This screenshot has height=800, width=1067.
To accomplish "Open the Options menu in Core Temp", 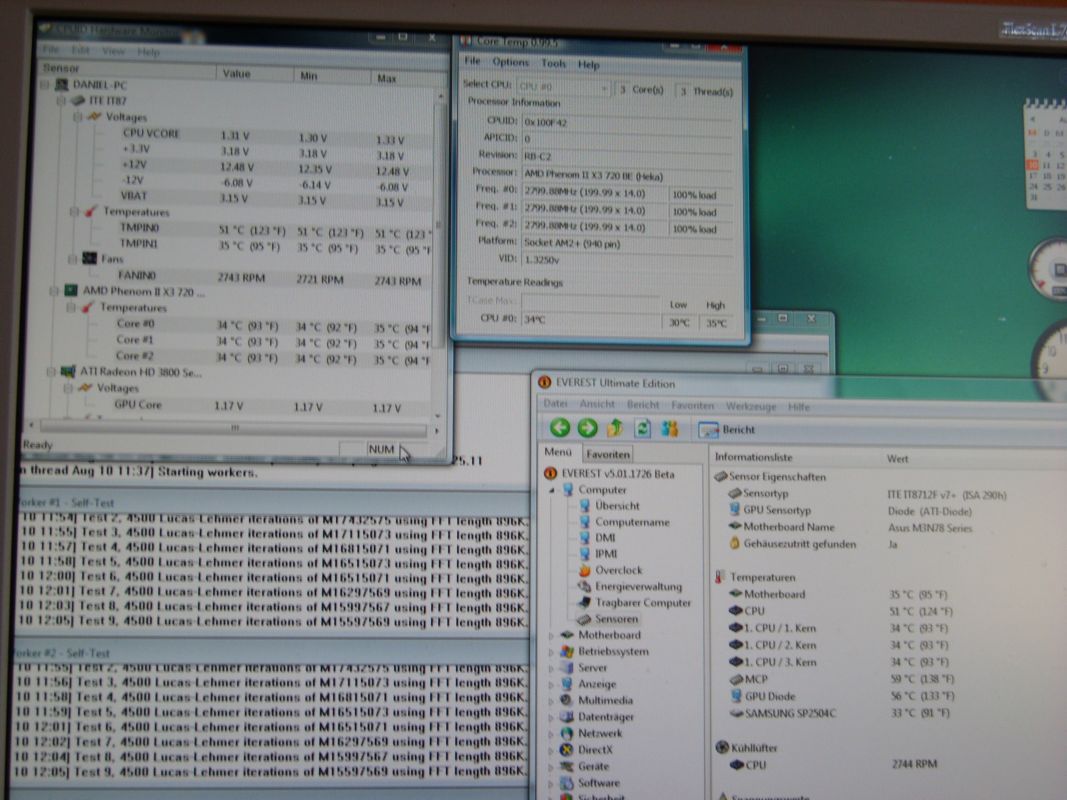I will pos(510,62).
